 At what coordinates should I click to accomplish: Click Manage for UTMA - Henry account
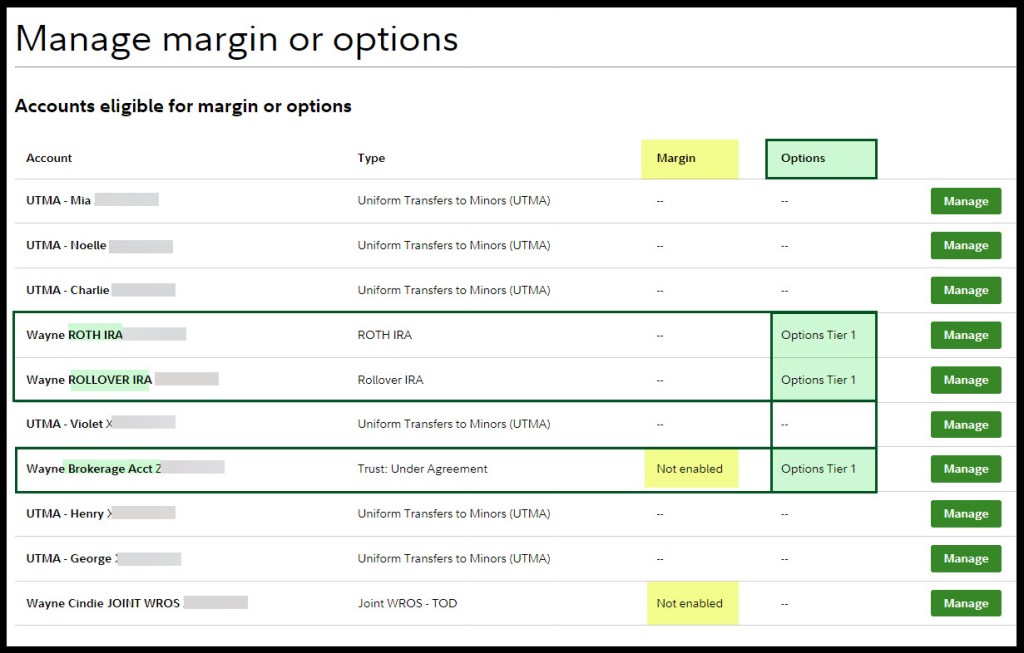pos(965,514)
